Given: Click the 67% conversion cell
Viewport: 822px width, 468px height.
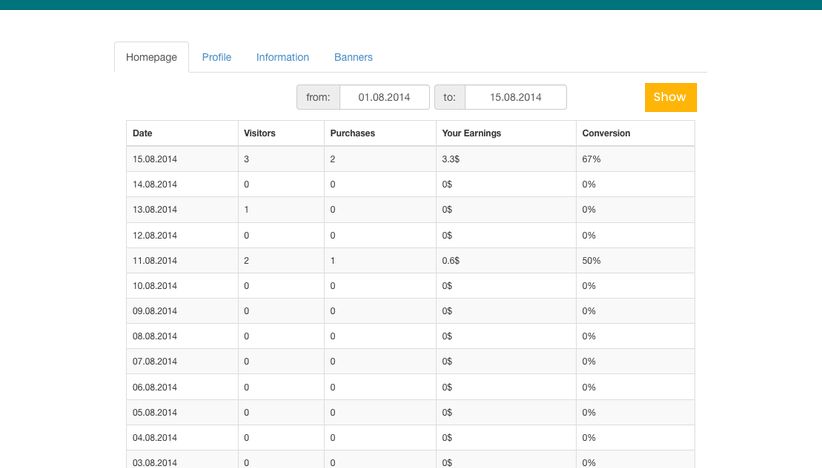Looking at the screenshot, I should 591,159.
